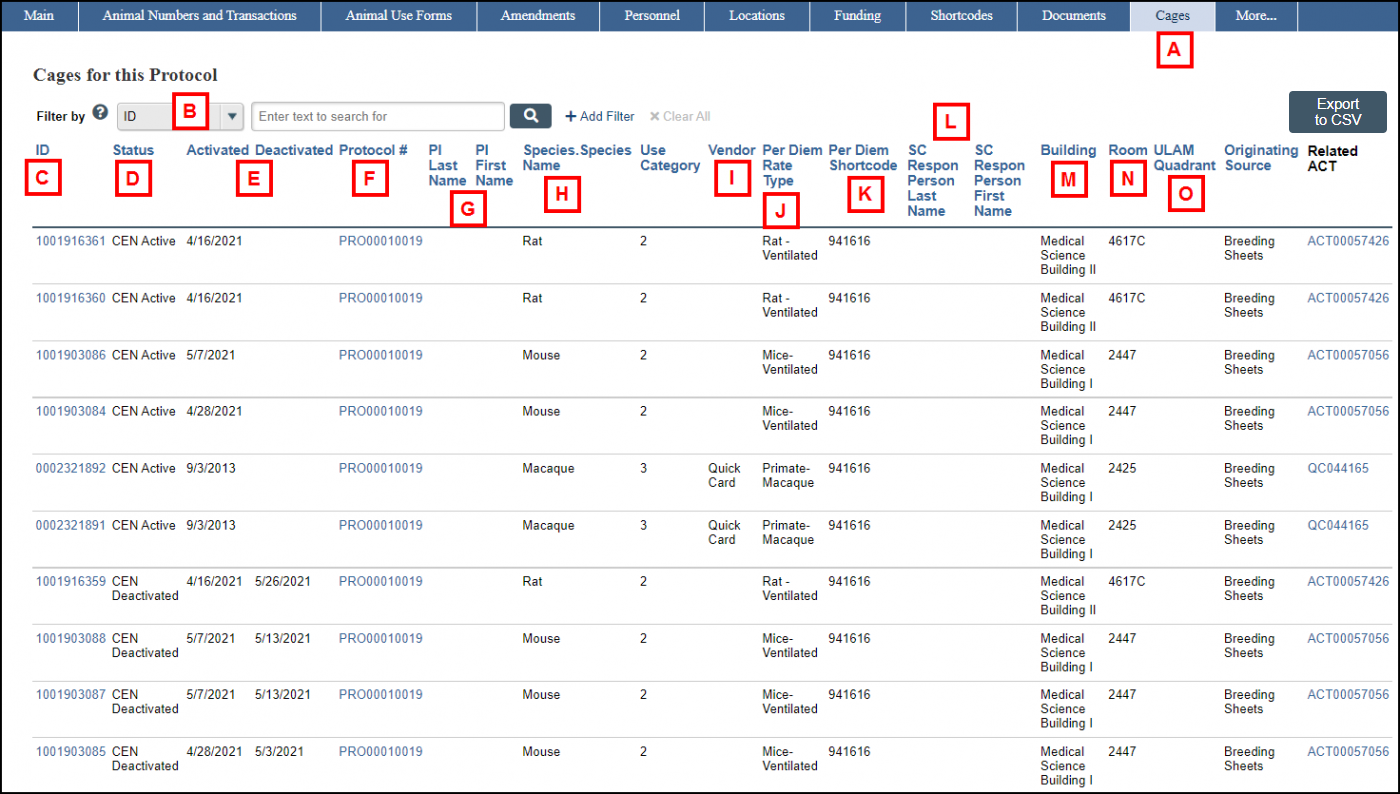Select the Personnel tab
This screenshot has height=794, width=1400.
[652, 16]
